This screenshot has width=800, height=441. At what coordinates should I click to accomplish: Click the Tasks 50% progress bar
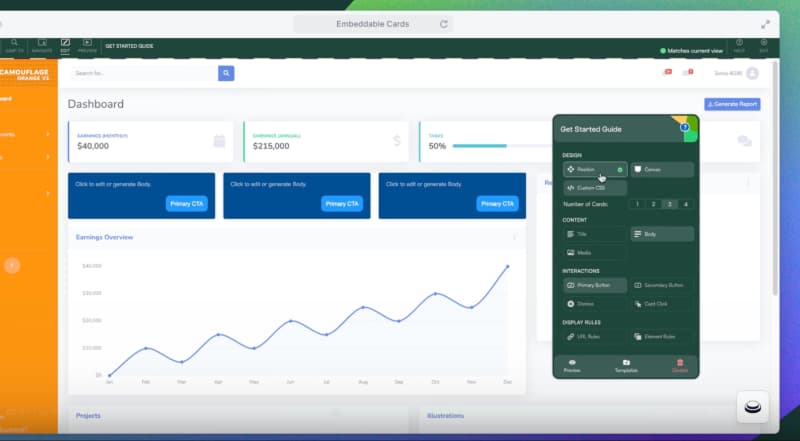(x=503, y=146)
